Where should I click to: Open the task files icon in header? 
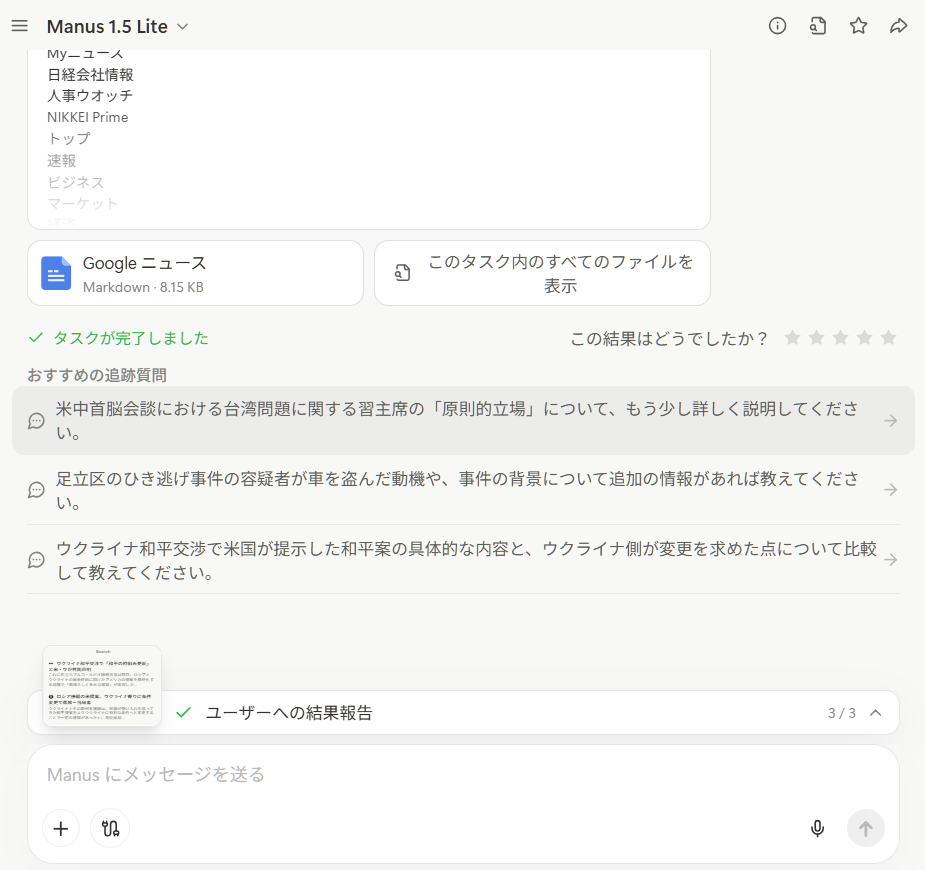click(818, 26)
